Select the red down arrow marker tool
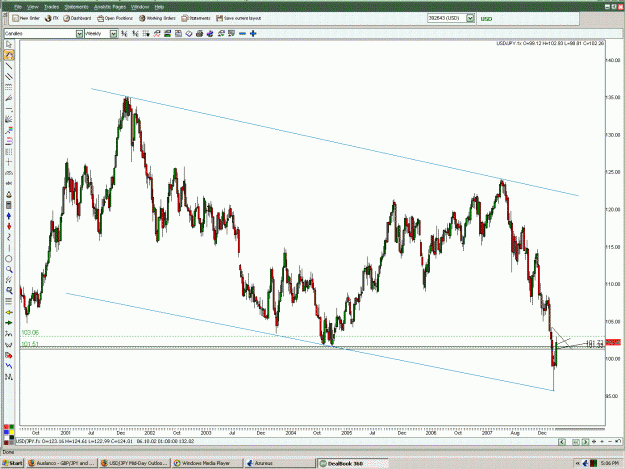Image resolution: width=625 pixels, height=469 pixels. (x=9, y=226)
